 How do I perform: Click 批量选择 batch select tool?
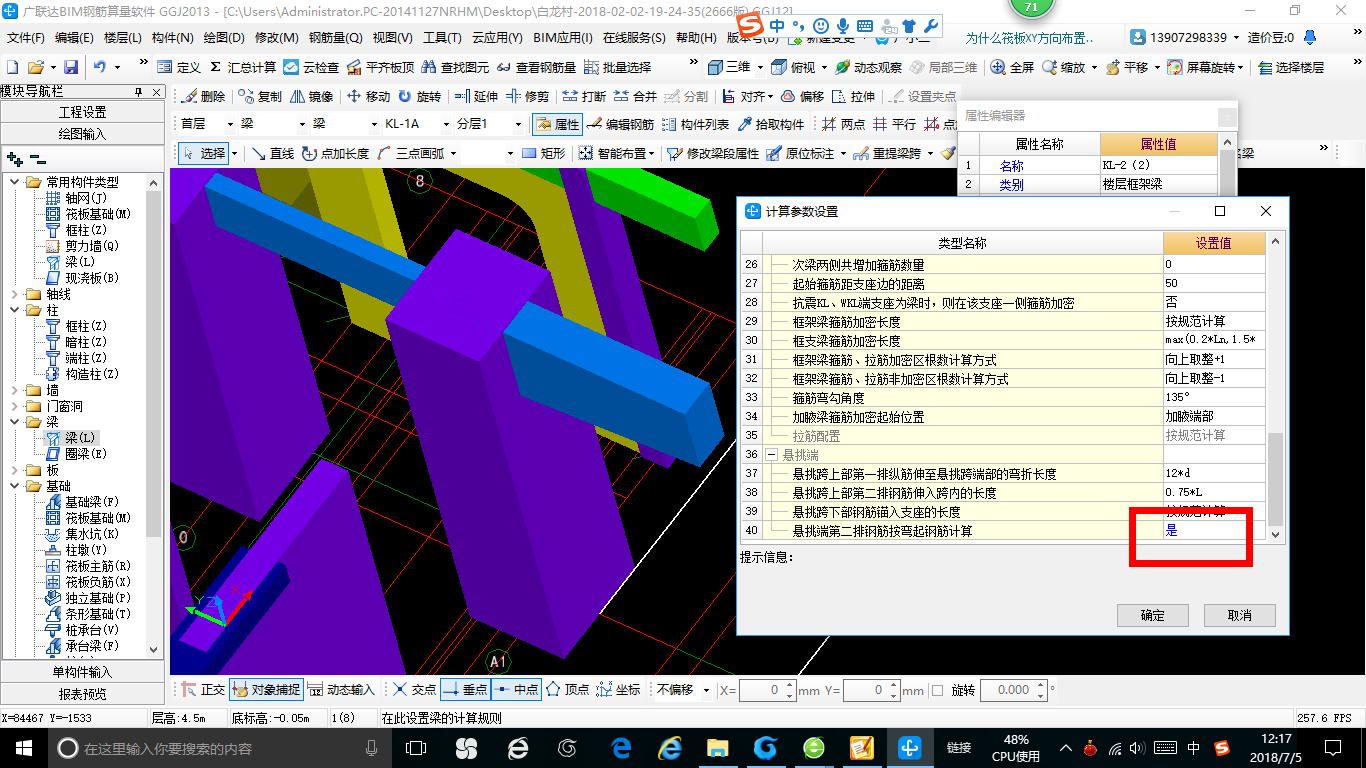coord(617,67)
